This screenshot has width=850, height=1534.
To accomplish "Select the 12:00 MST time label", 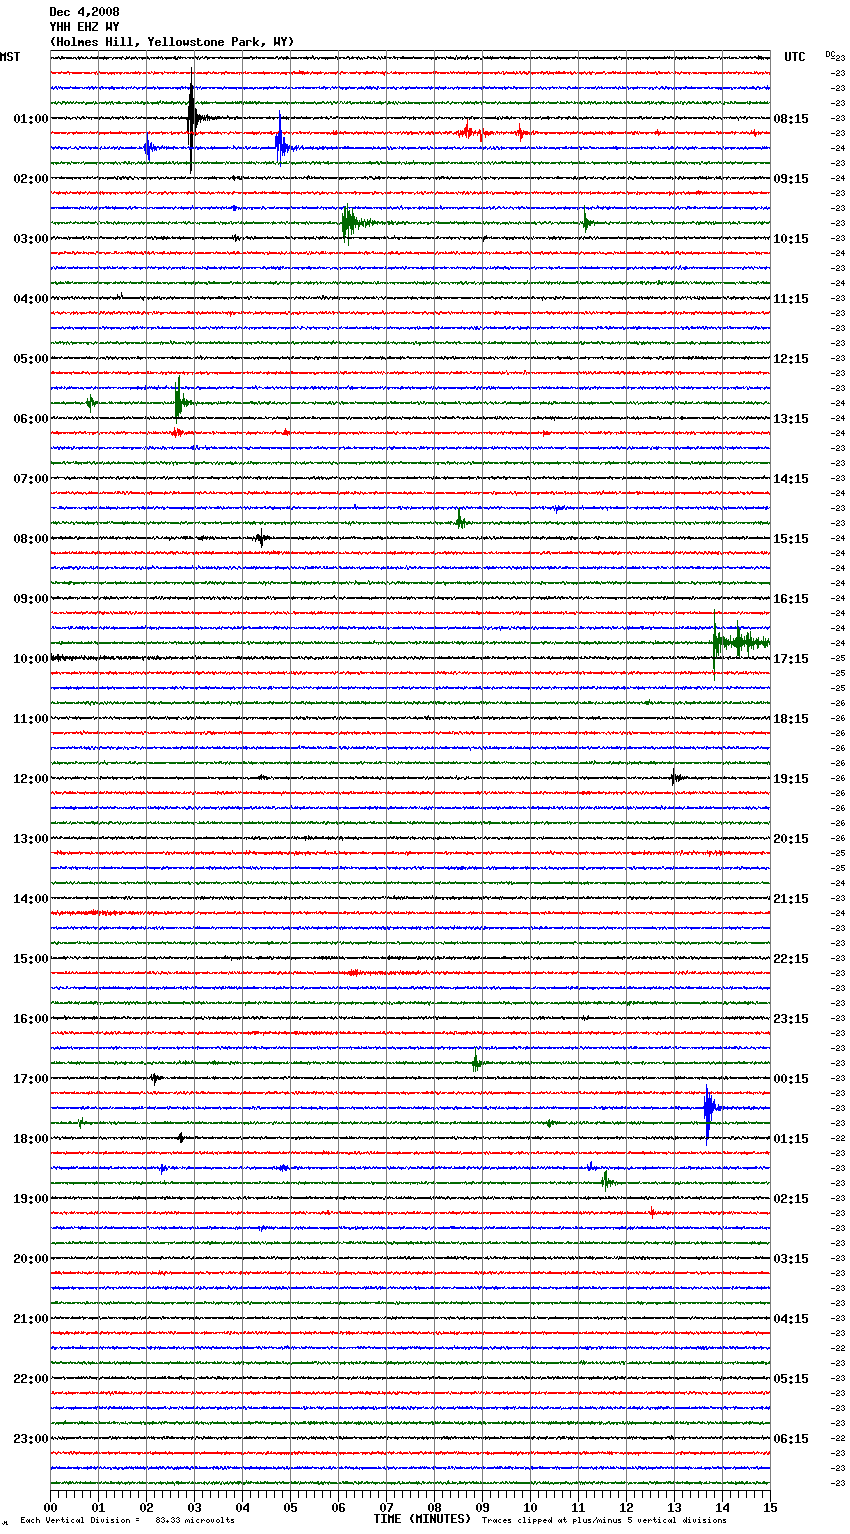I will click(x=31, y=779).
